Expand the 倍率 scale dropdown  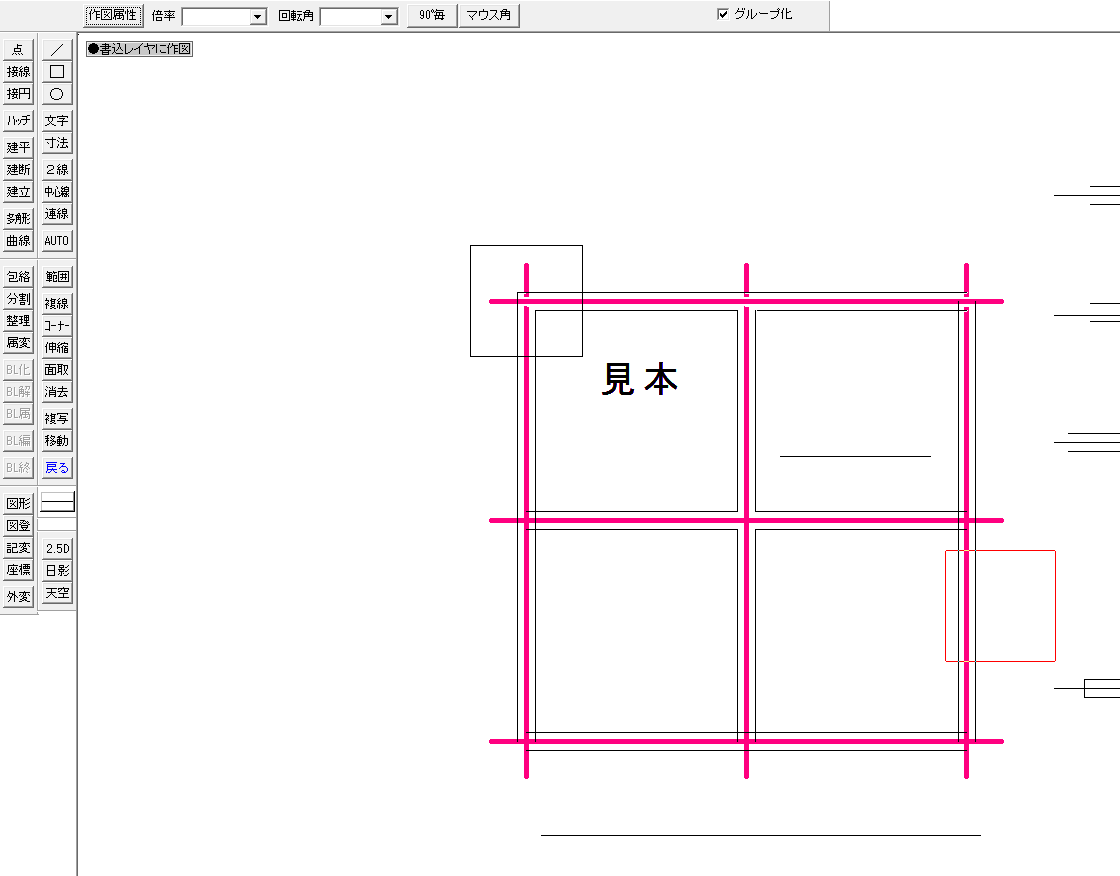tap(258, 16)
